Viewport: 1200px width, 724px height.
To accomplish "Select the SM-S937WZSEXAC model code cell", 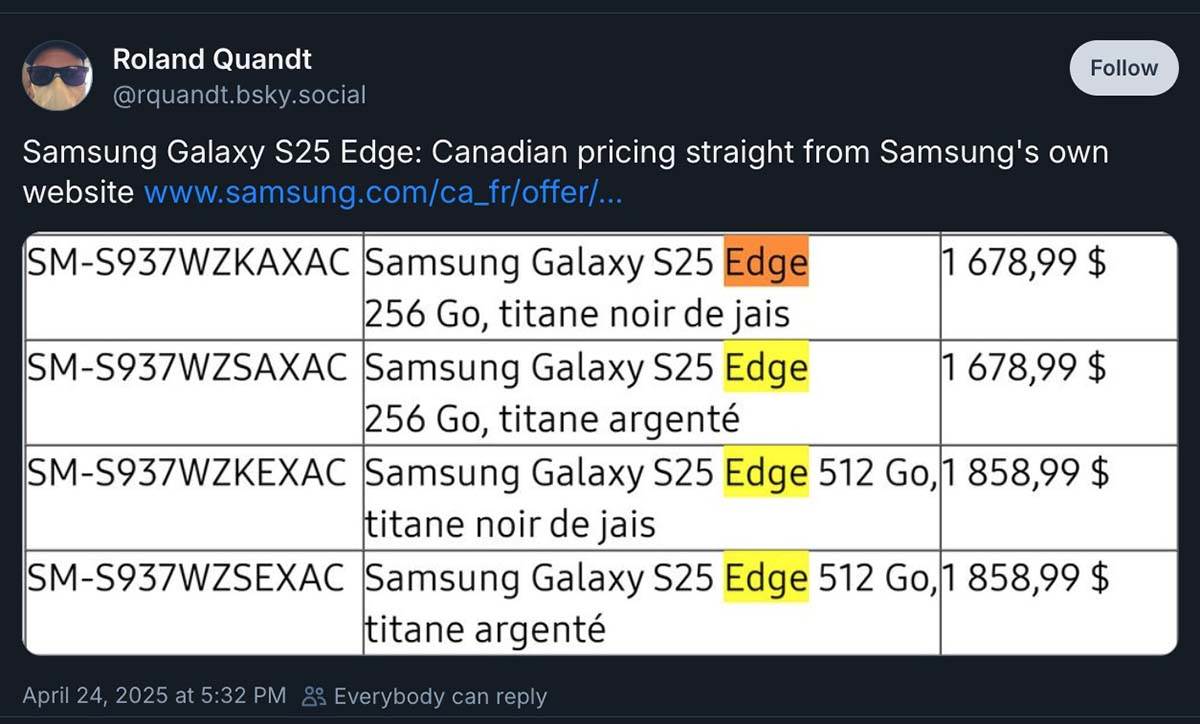I will click(x=189, y=579).
